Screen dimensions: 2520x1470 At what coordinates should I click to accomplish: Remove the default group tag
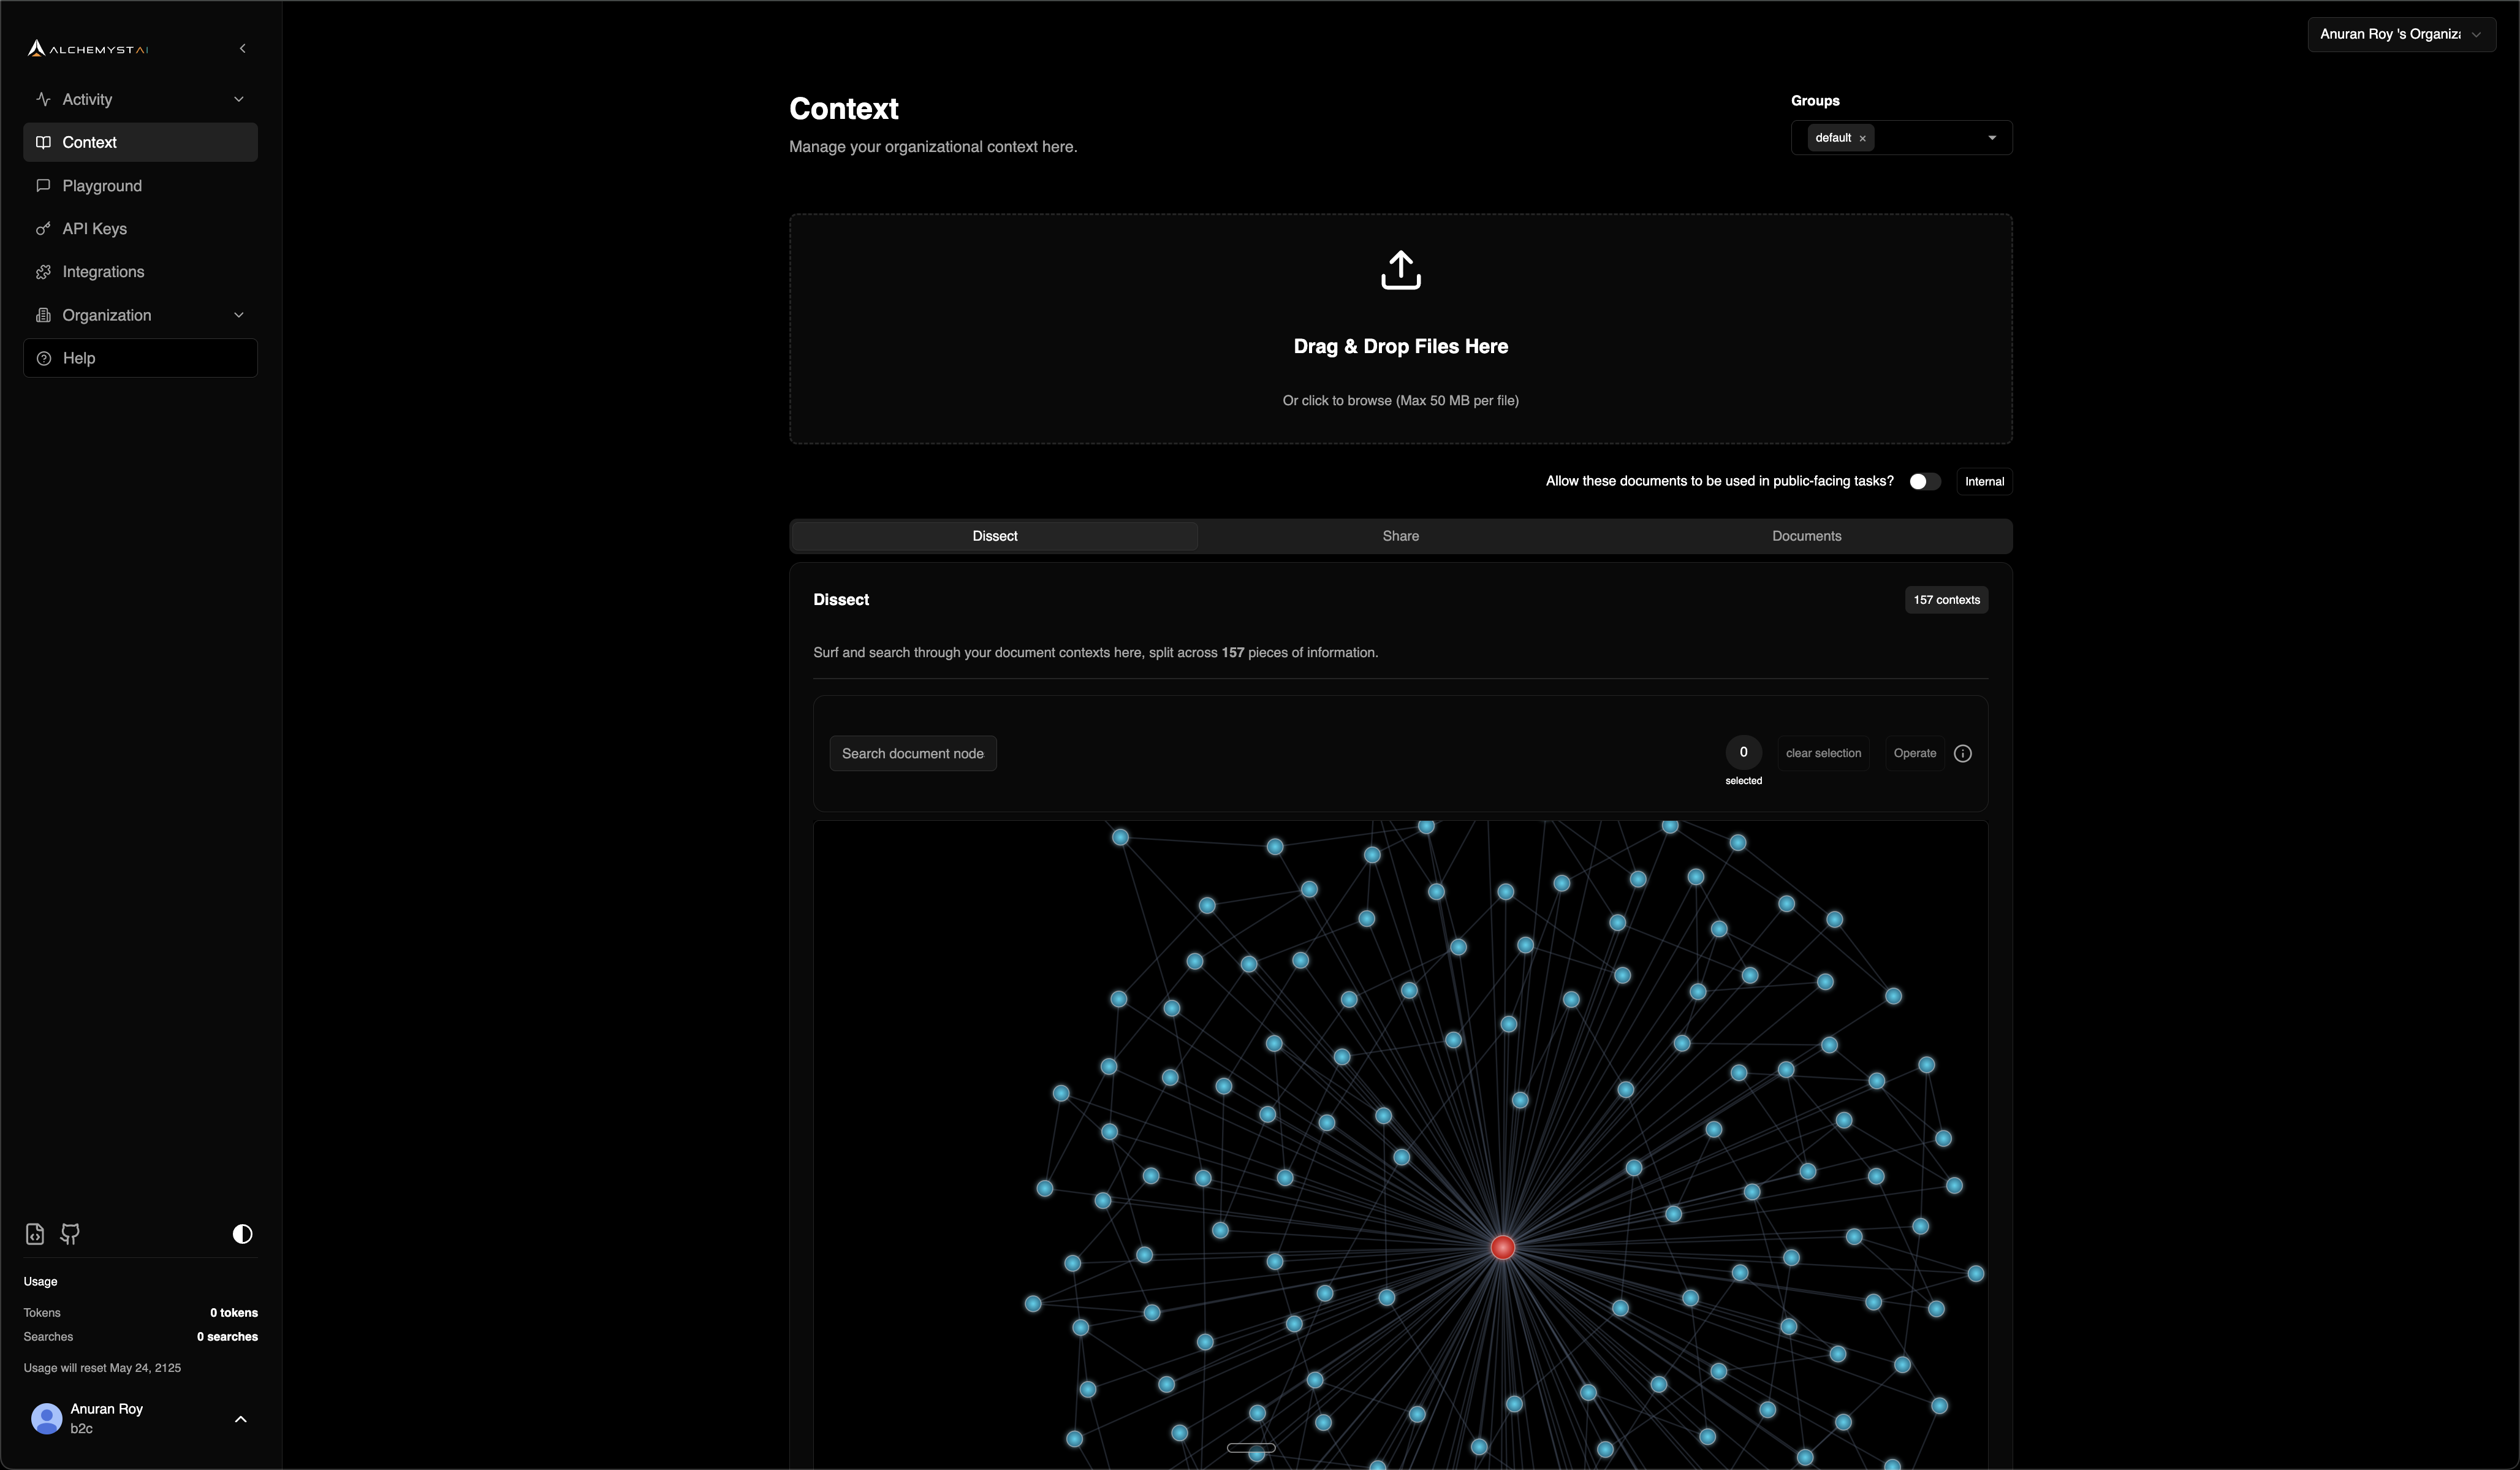coord(1863,138)
